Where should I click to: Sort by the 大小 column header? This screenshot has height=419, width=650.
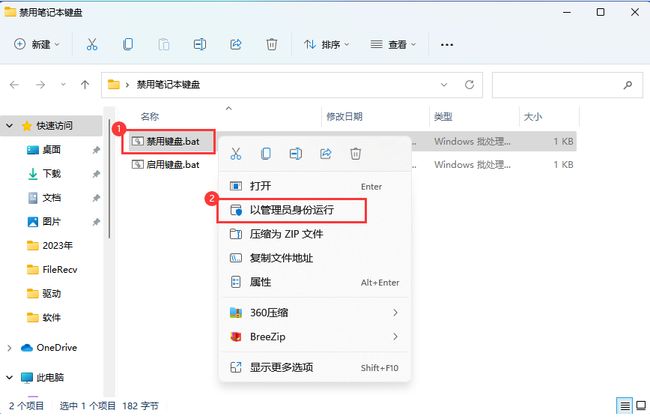(x=533, y=116)
